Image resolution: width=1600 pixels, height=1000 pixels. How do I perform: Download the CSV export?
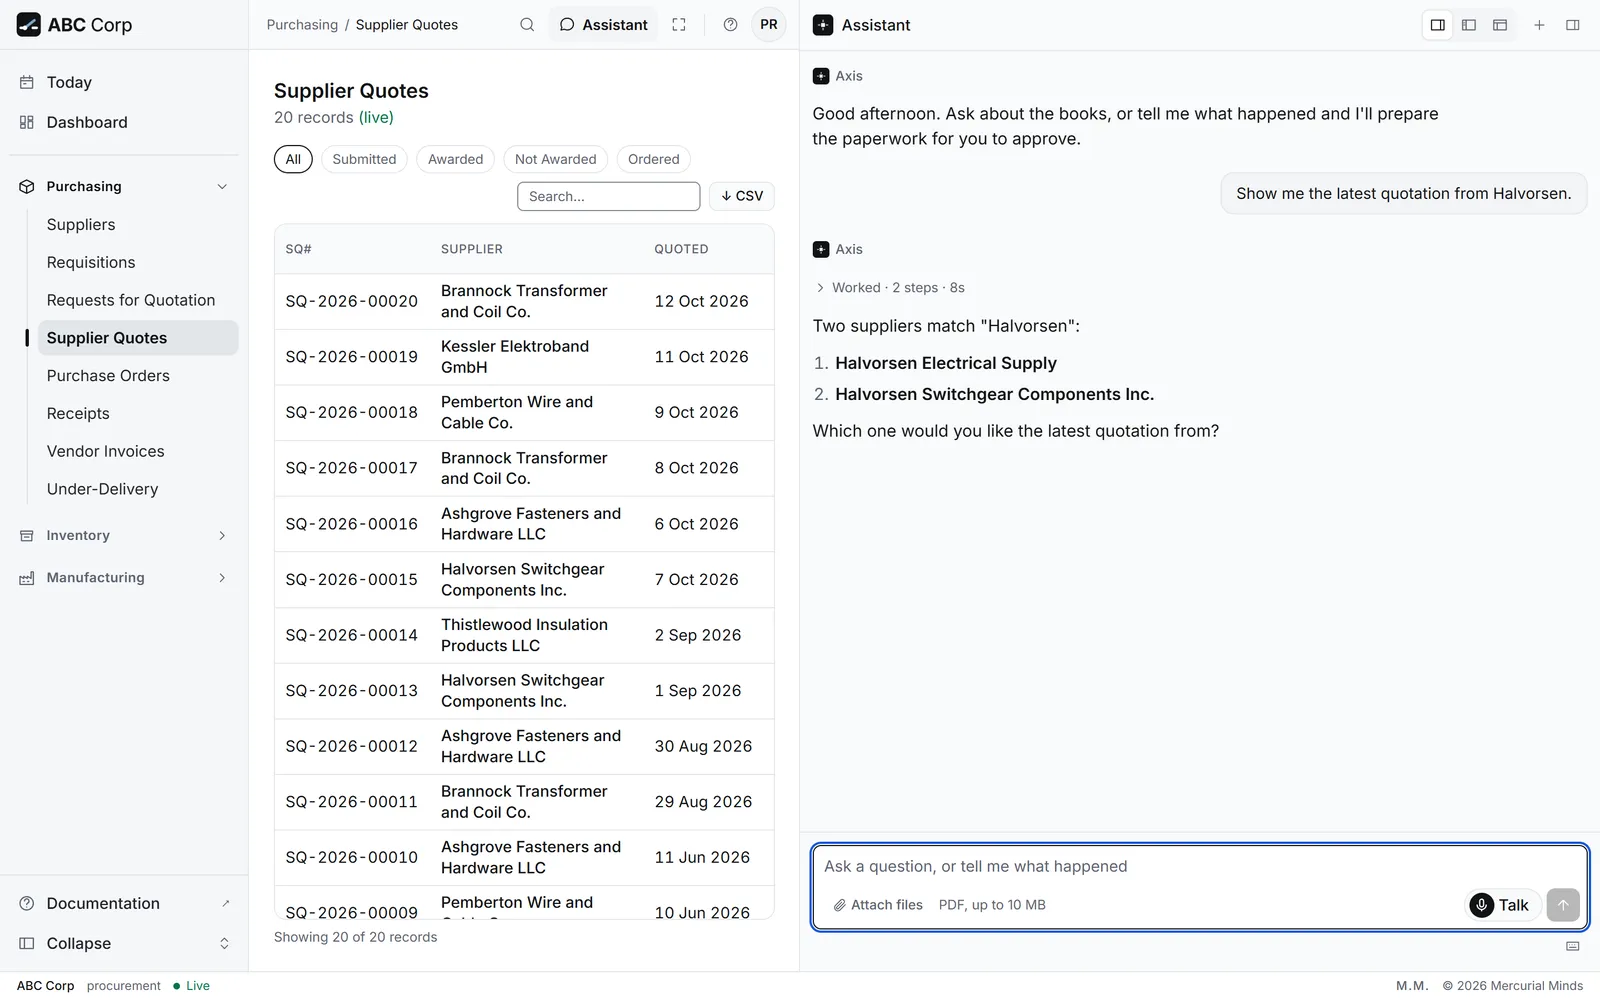(742, 196)
